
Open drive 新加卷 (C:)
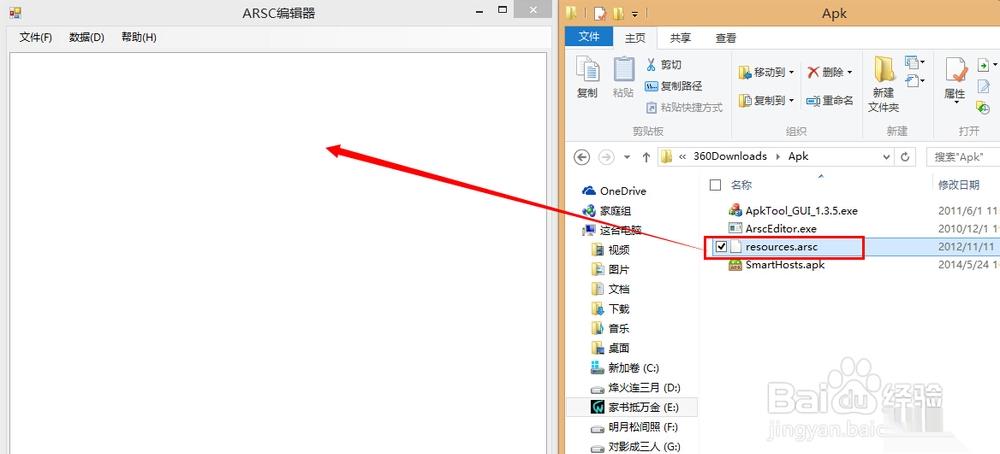(x=624, y=368)
